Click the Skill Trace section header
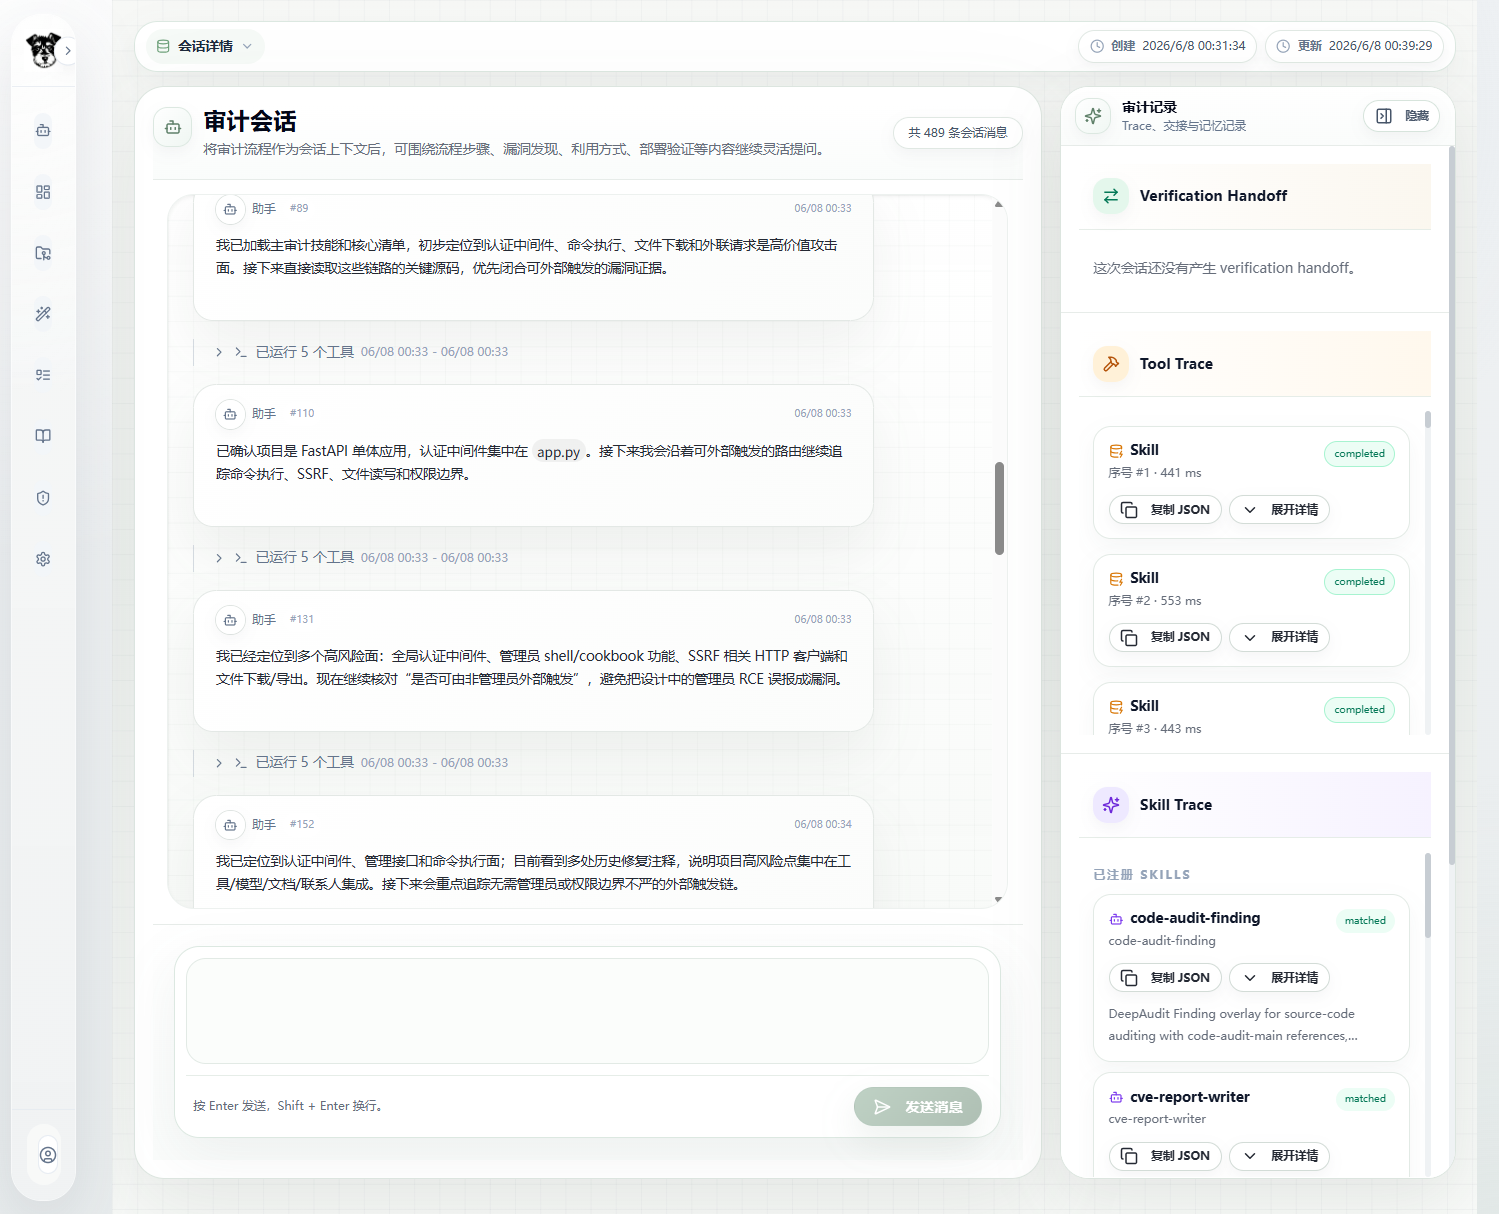 tap(1255, 805)
